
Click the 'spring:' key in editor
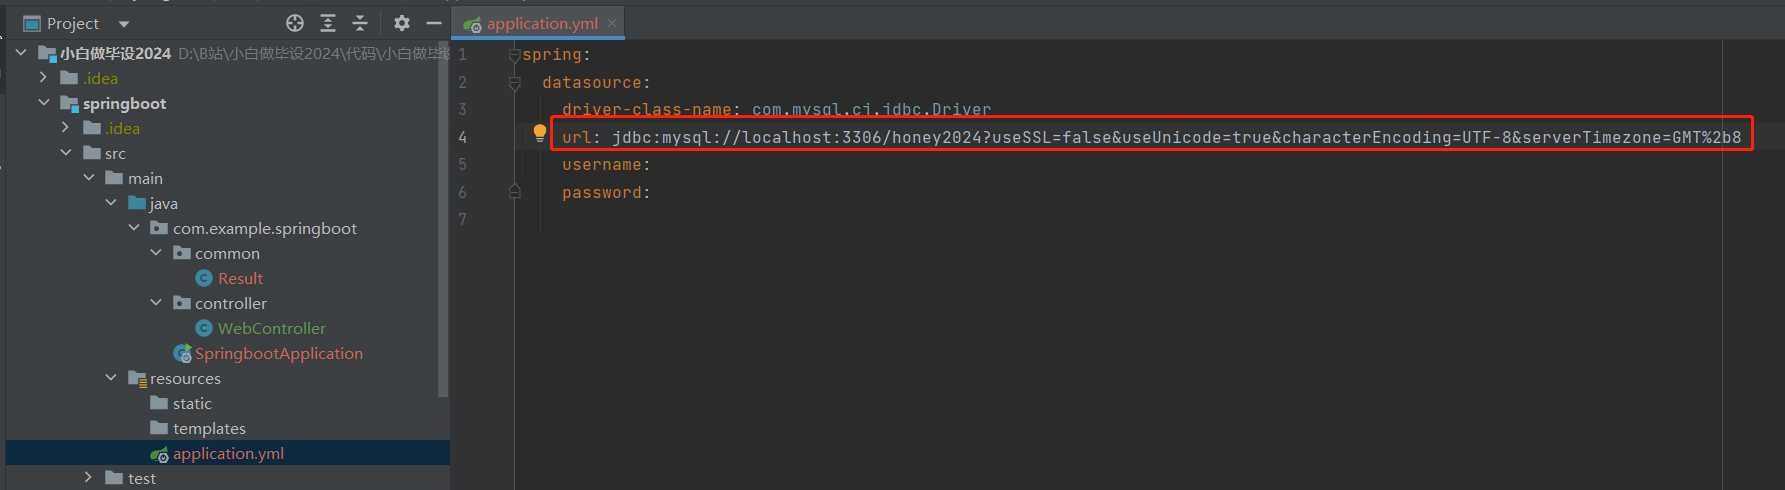556,55
